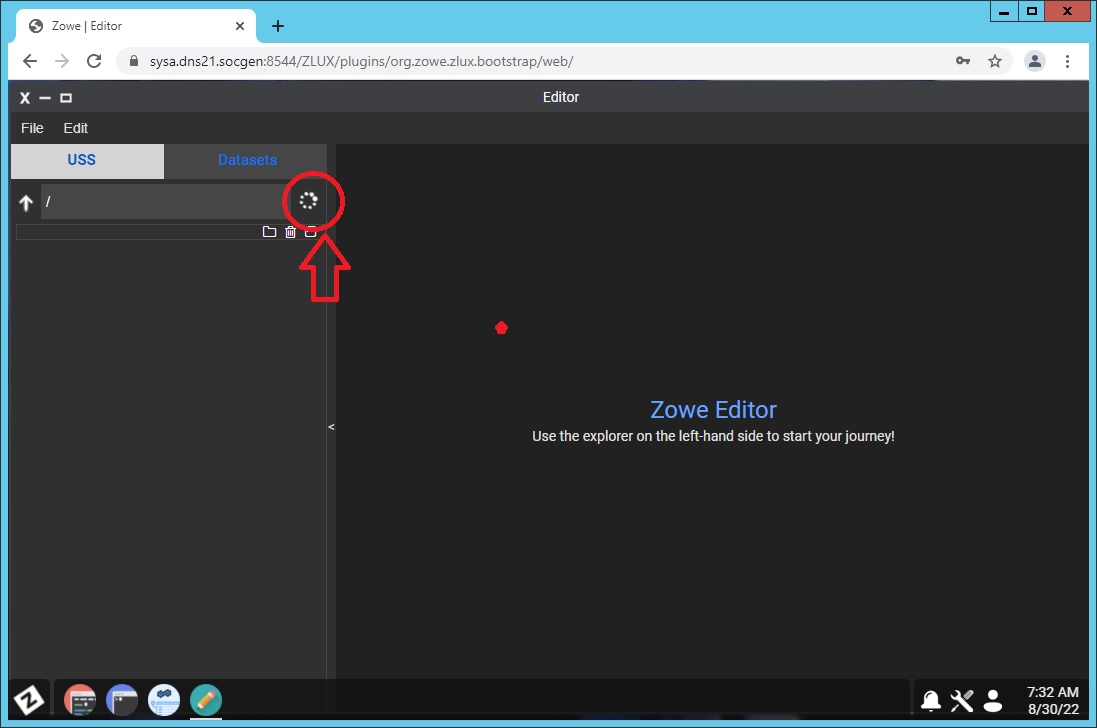Open the File menu
This screenshot has height=728, width=1097.
31,128
